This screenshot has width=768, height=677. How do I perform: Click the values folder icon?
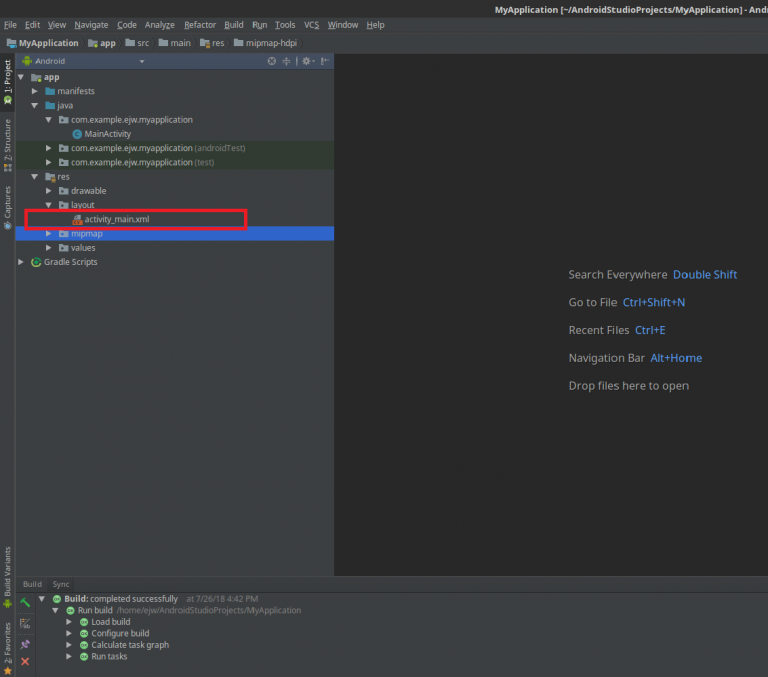(x=64, y=248)
